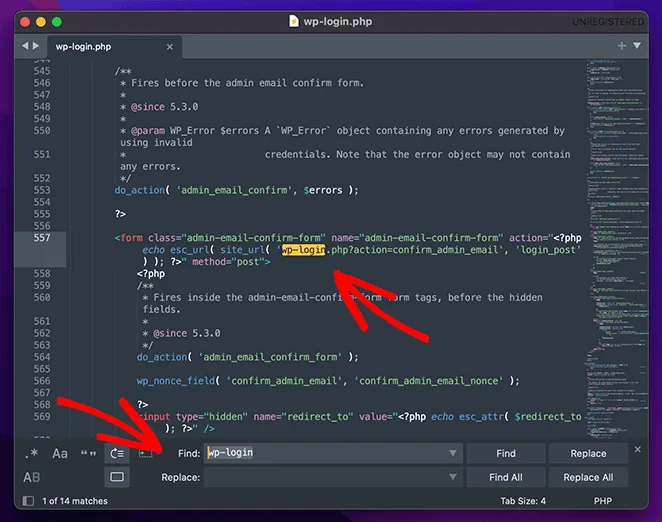Viewport: 662px width, 522px height.
Task: Click the red close window button
Action: [x=25, y=22]
